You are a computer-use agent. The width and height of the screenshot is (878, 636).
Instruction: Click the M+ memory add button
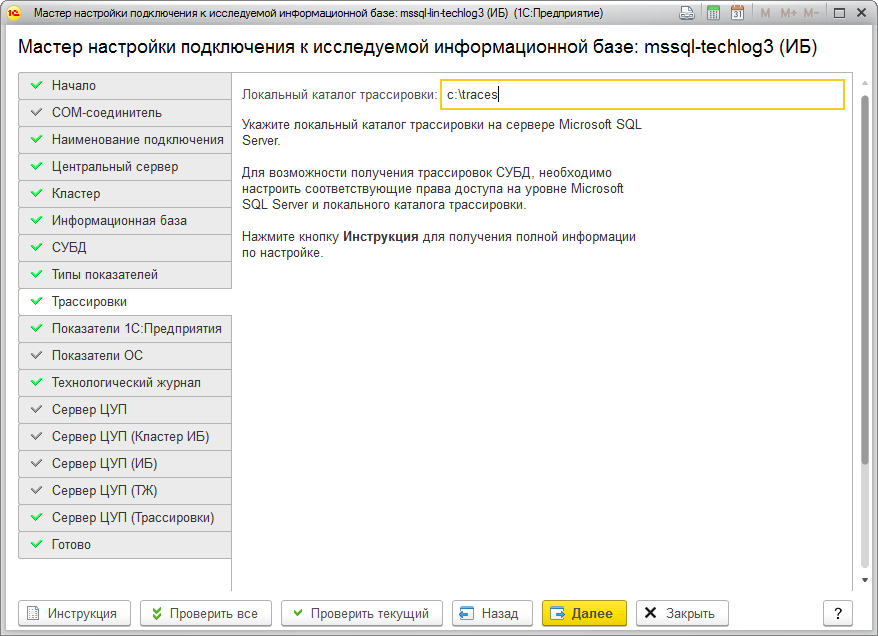click(787, 14)
